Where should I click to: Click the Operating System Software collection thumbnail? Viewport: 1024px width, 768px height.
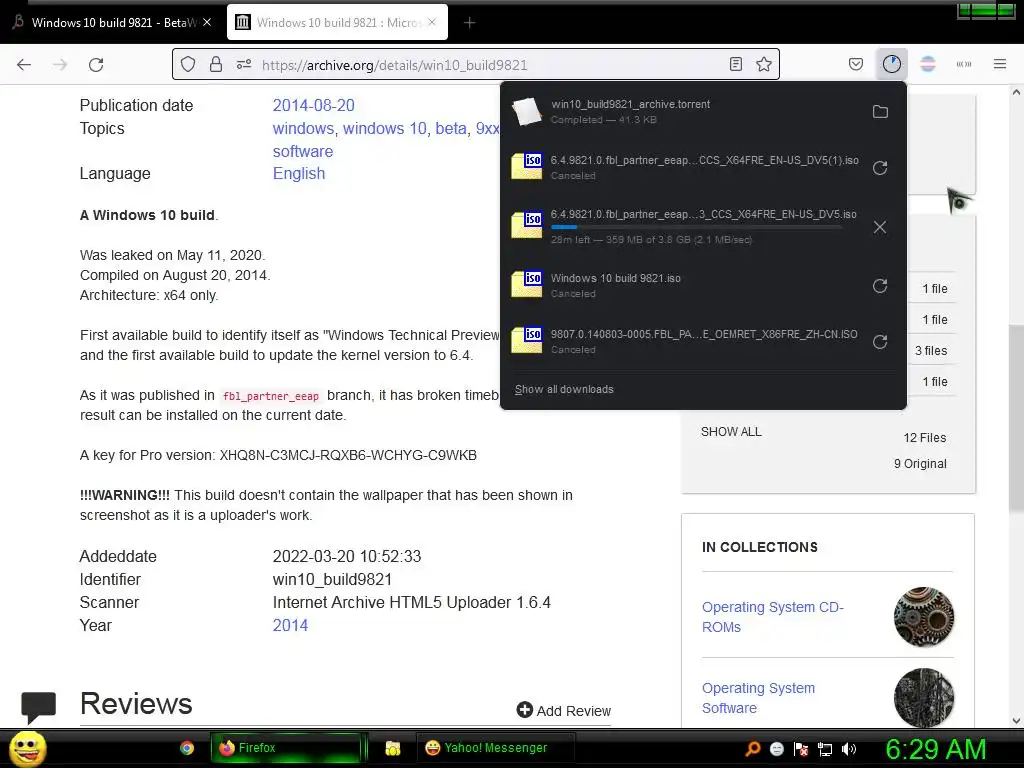click(x=923, y=697)
